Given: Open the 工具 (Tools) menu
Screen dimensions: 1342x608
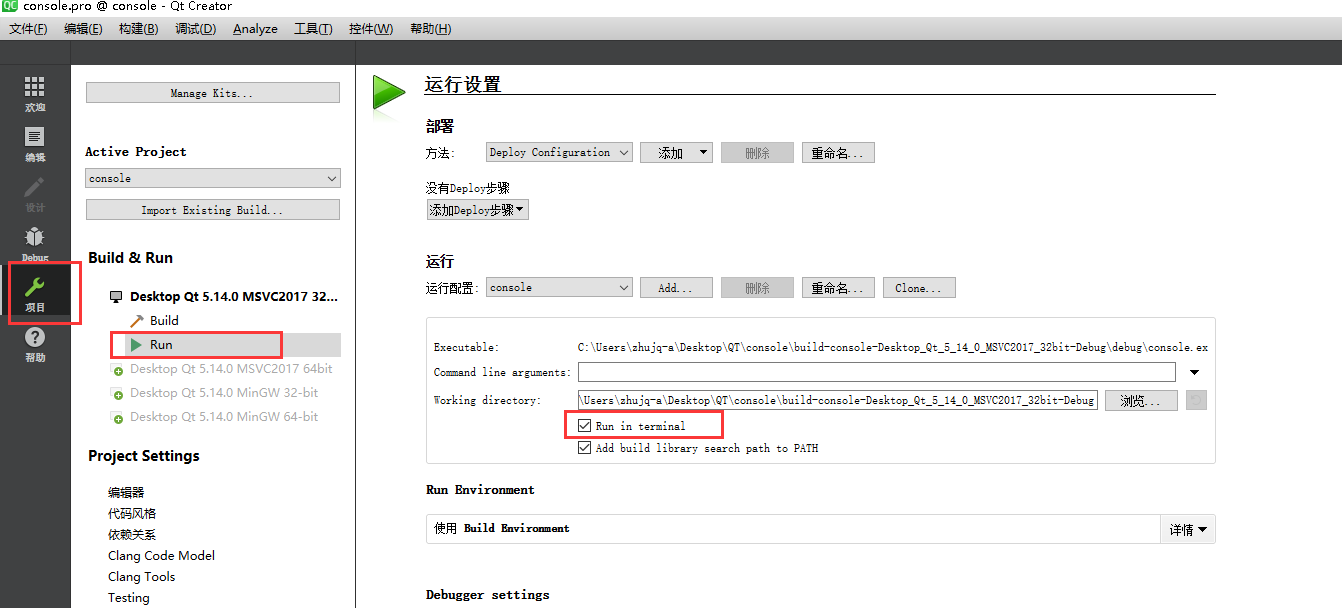Looking at the screenshot, I should click(x=313, y=28).
